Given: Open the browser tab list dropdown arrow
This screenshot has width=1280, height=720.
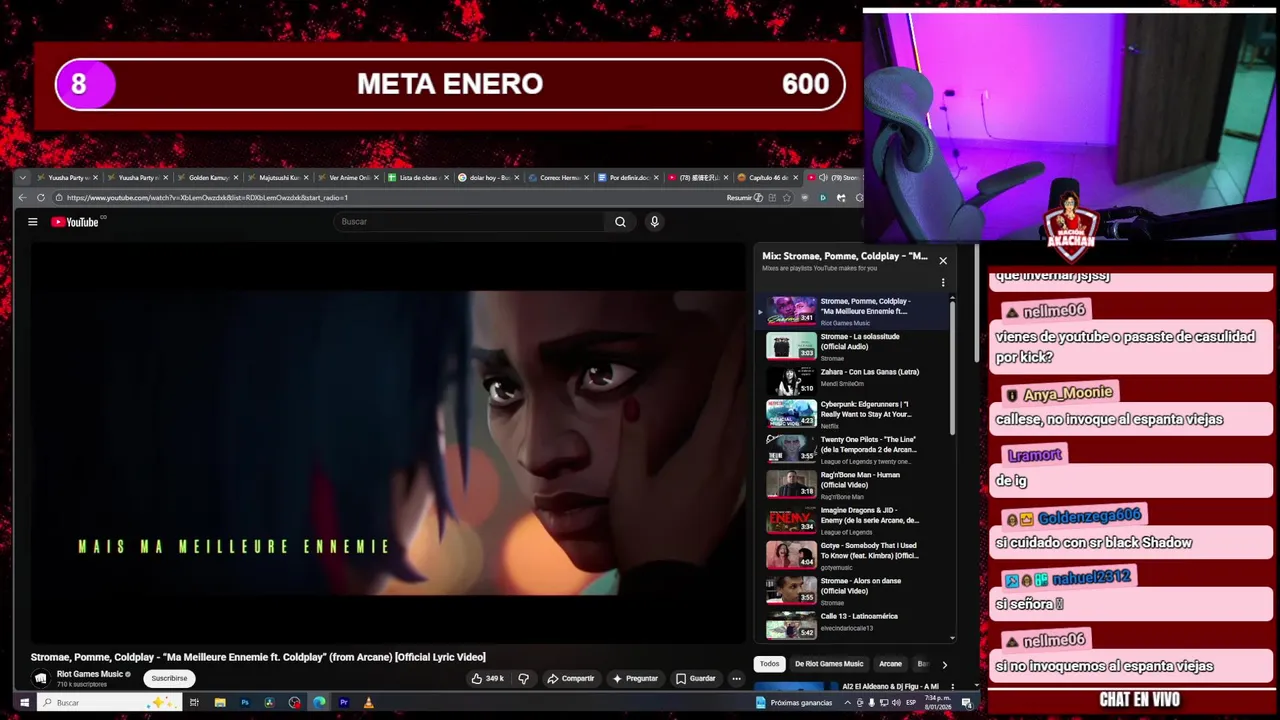Looking at the screenshot, I should coord(23,178).
